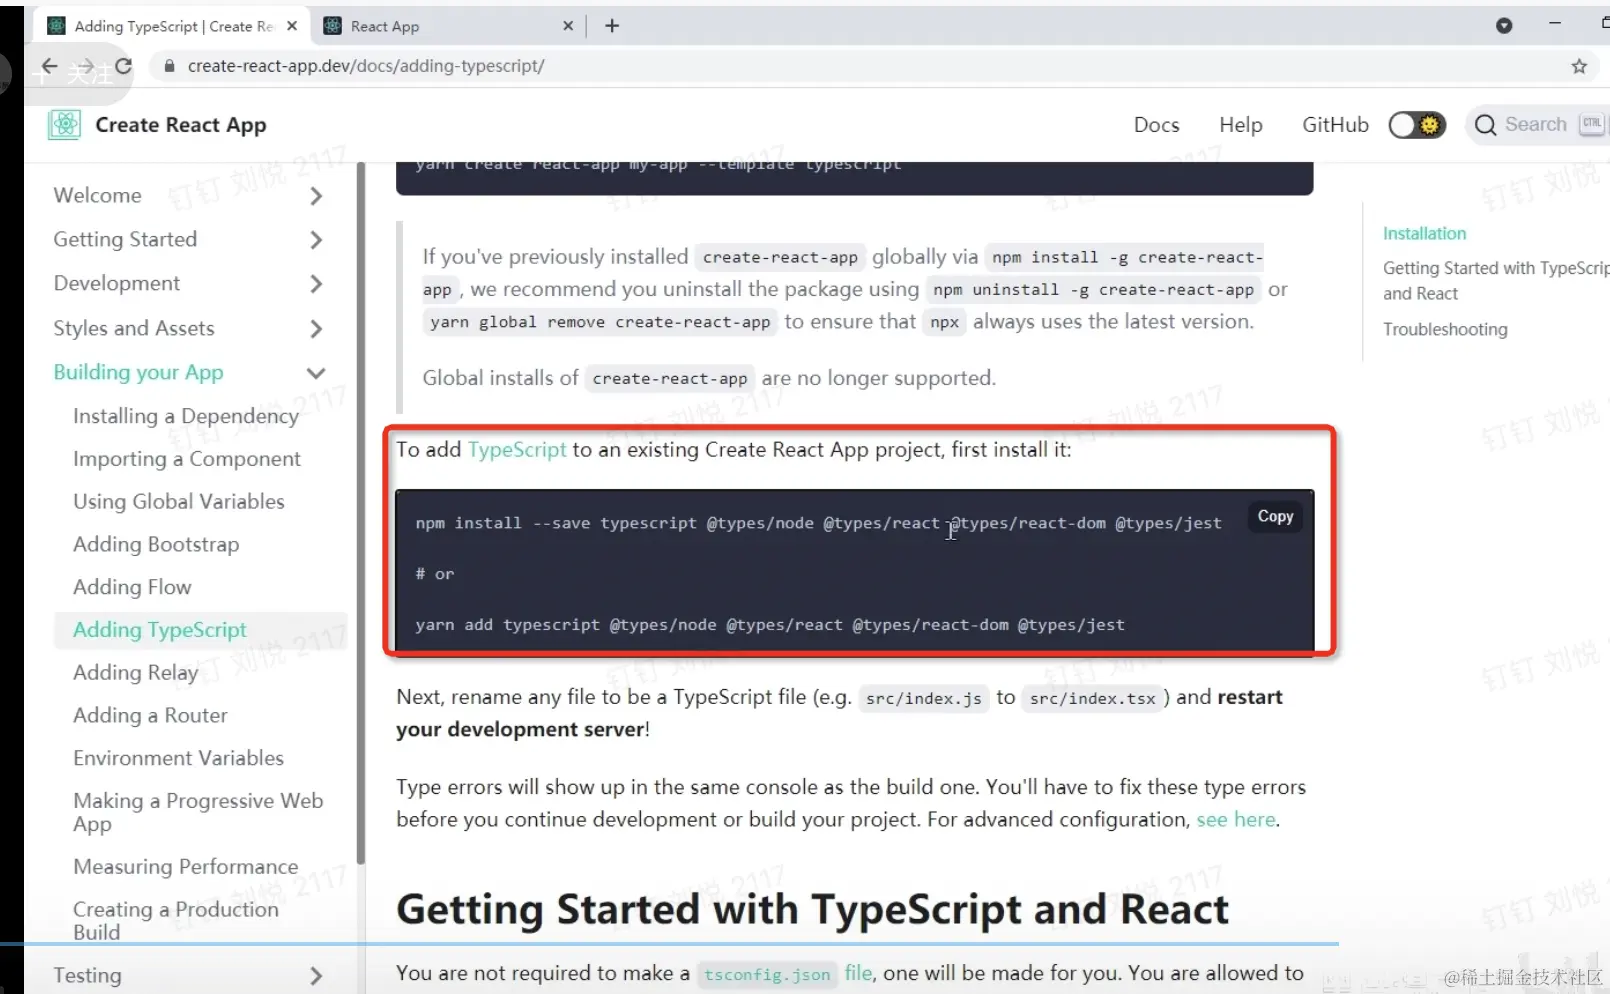The image size is (1610, 994).
Task: Close the Adding TypeScript tab
Action: click(292, 26)
